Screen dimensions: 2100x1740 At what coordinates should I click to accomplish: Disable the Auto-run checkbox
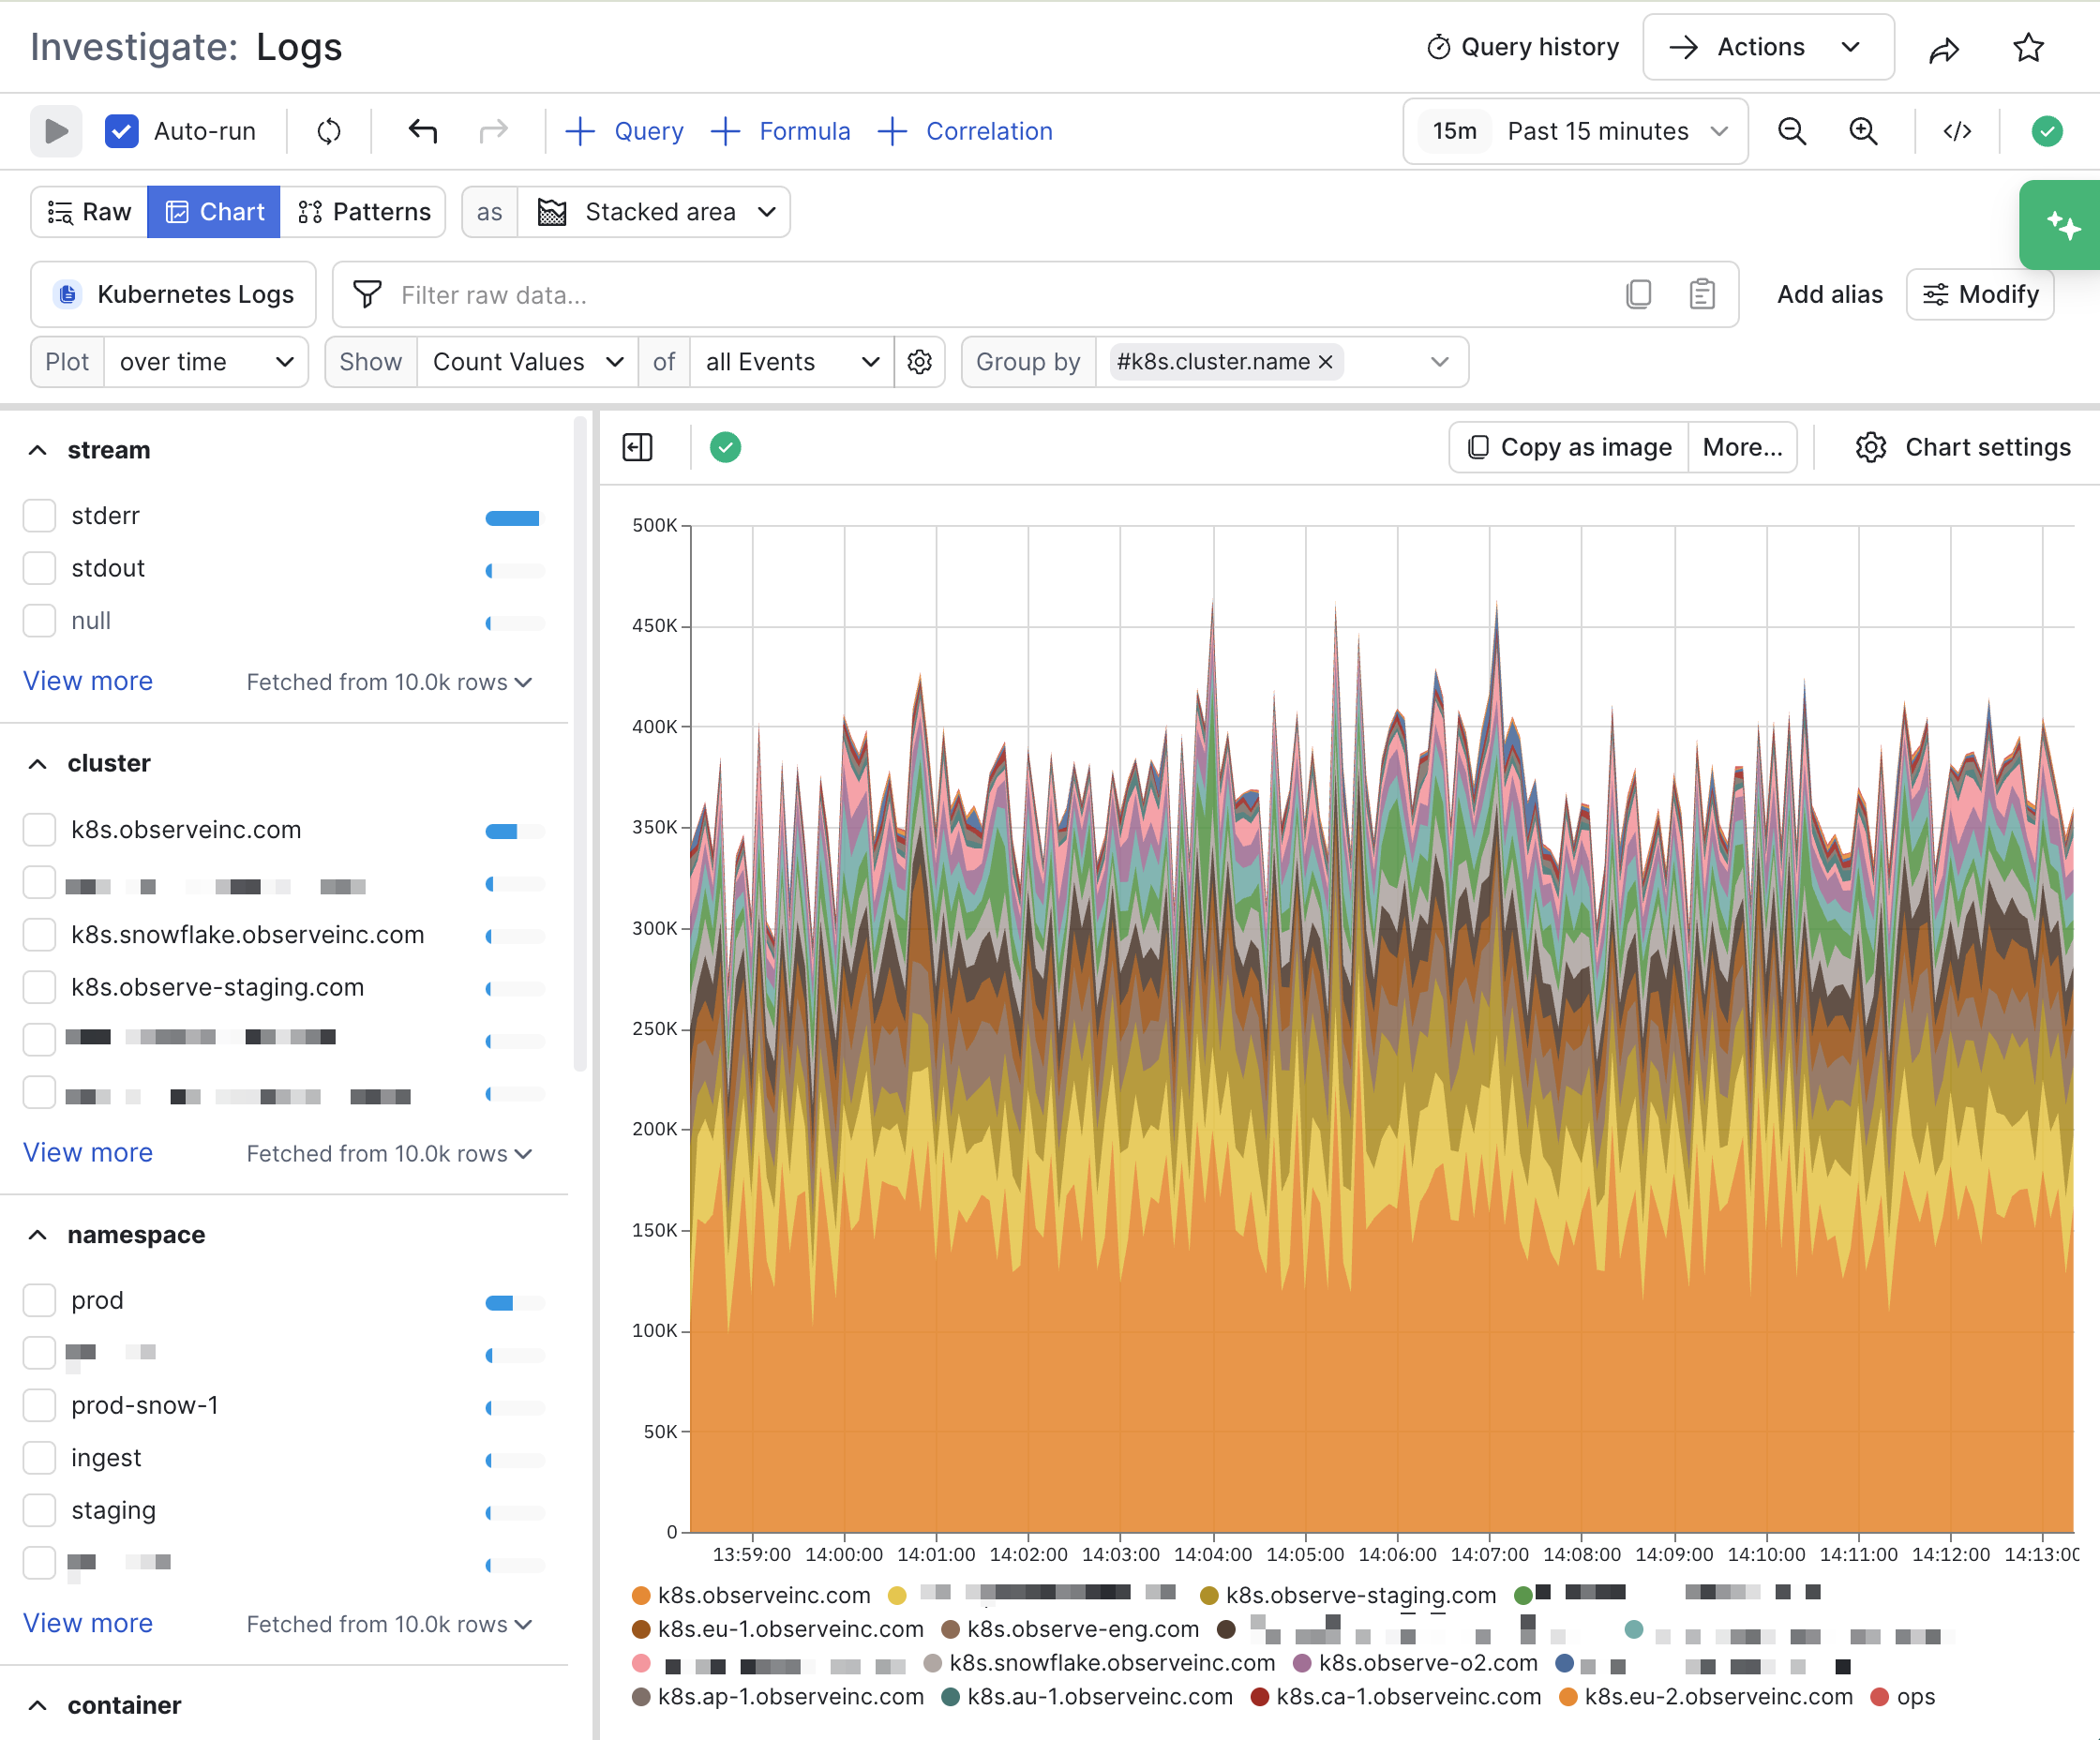[x=122, y=131]
